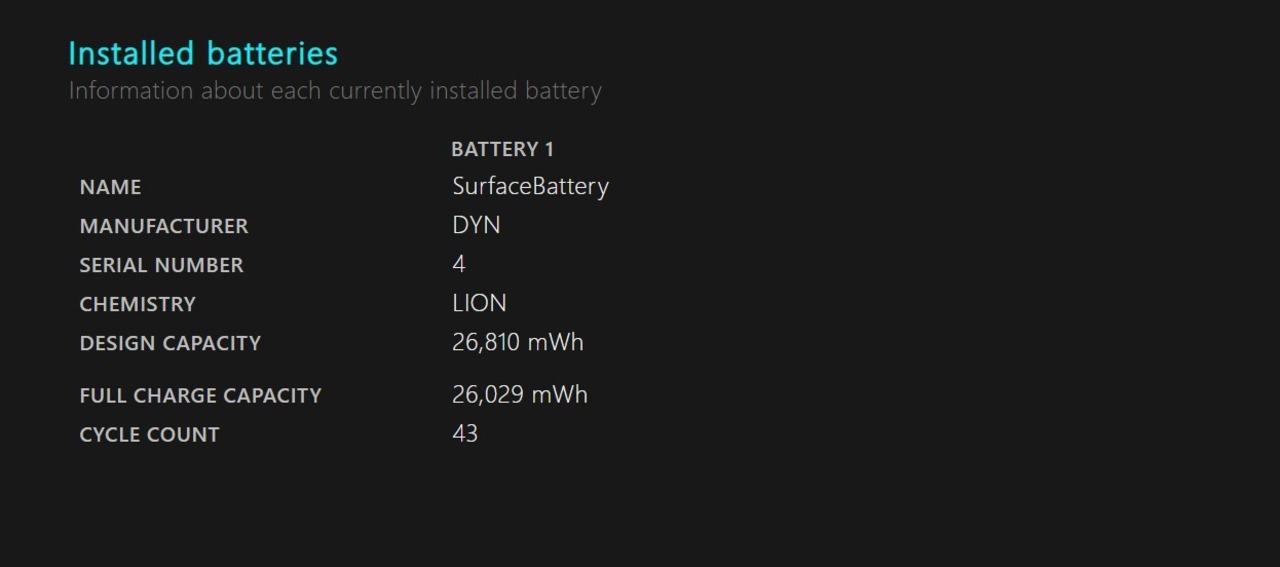Click the mWh unit after 26,810
The height and width of the screenshot is (567, 1280).
(555, 343)
